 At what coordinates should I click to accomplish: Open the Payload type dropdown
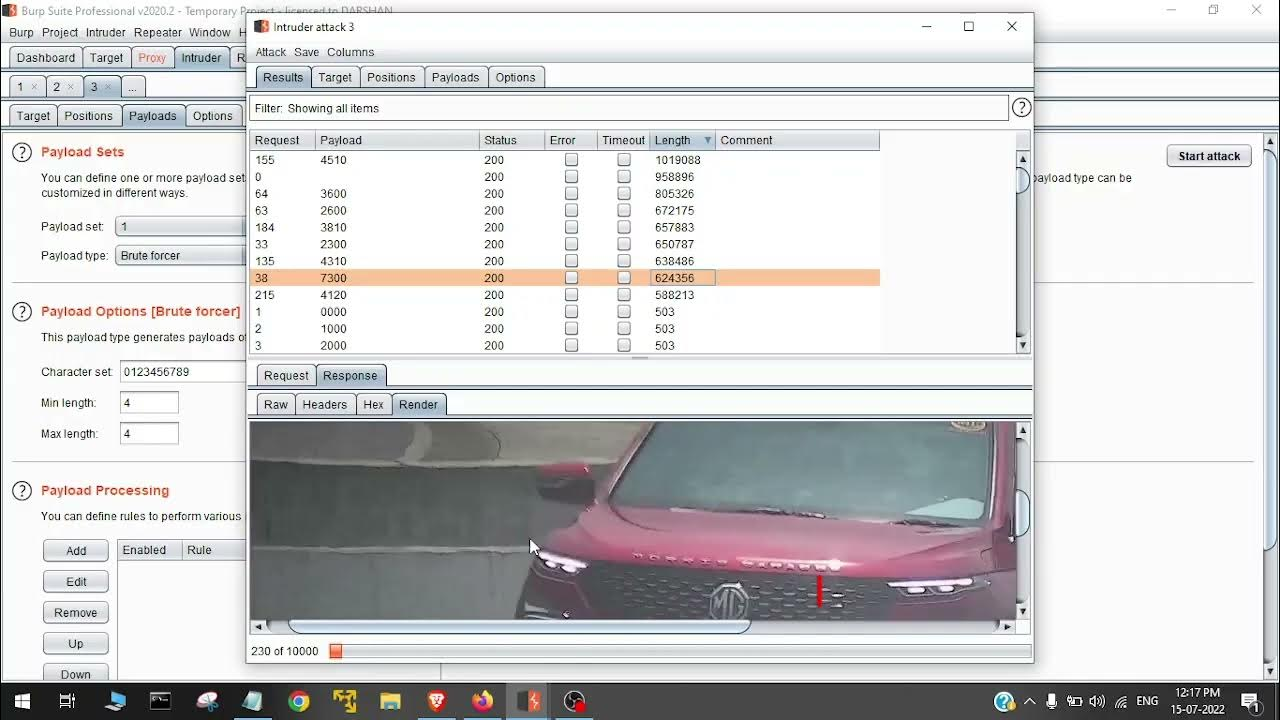click(x=180, y=255)
